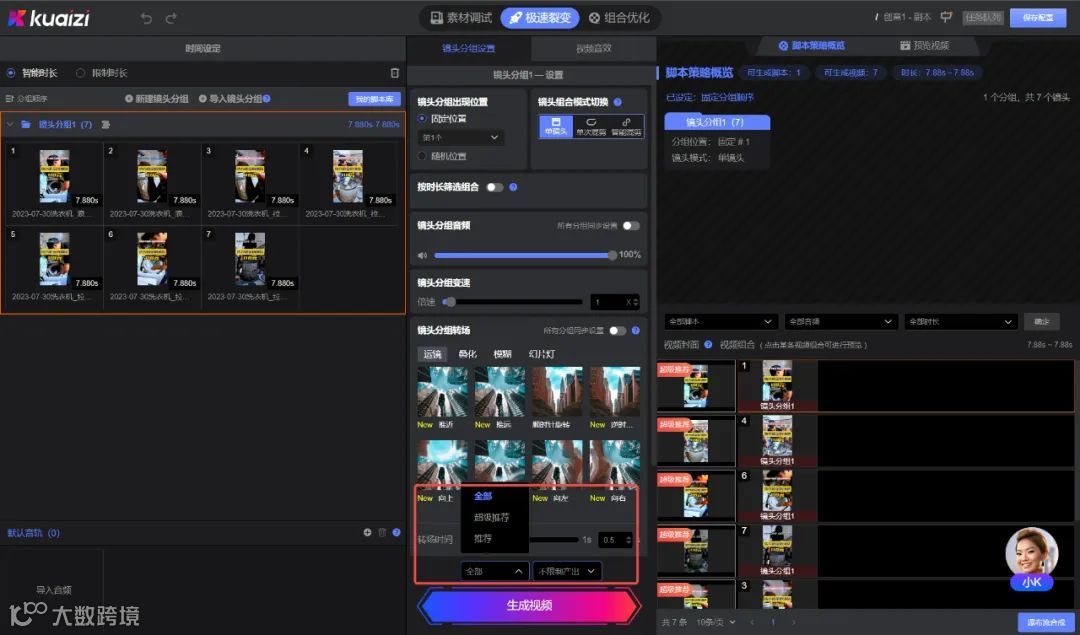This screenshot has width=1080, height=635.
Task: Click the help icon beside 导入镜头分组
Action: point(267,98)
